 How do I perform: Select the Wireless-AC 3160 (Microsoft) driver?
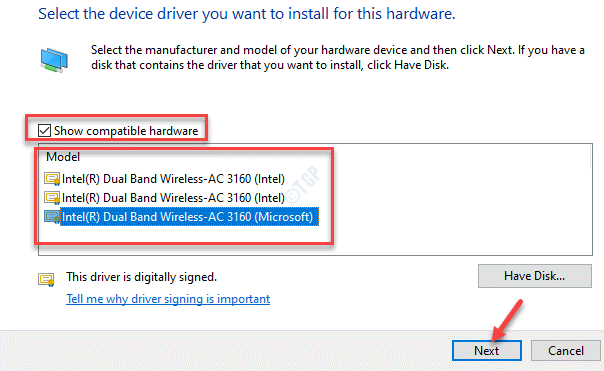pos(189,217)
